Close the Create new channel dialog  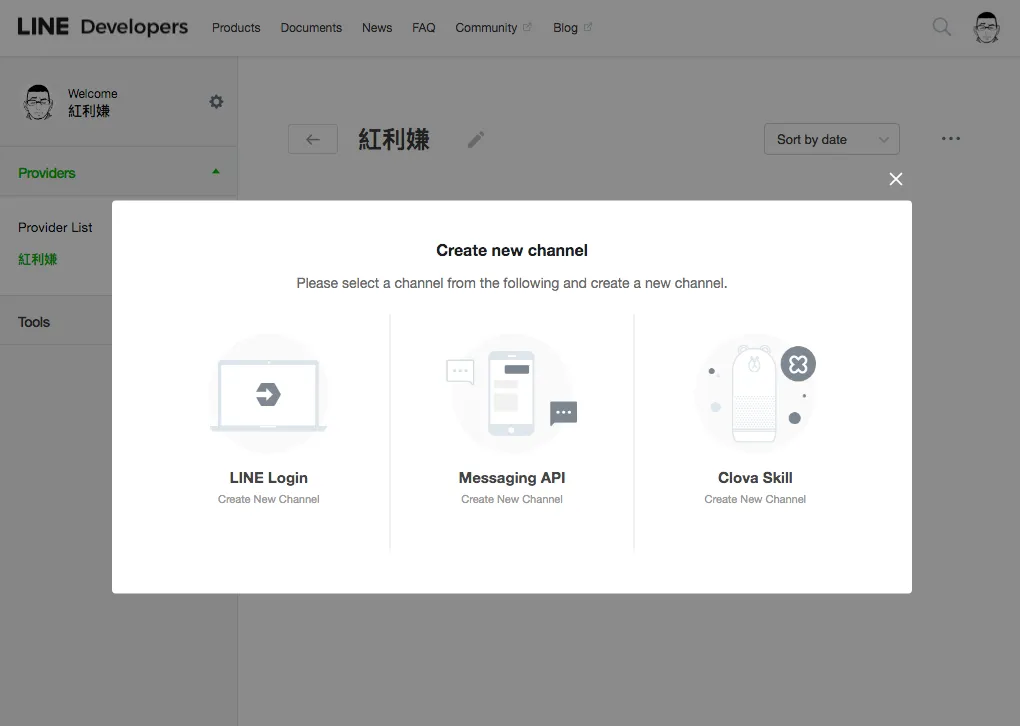point(895,179)
